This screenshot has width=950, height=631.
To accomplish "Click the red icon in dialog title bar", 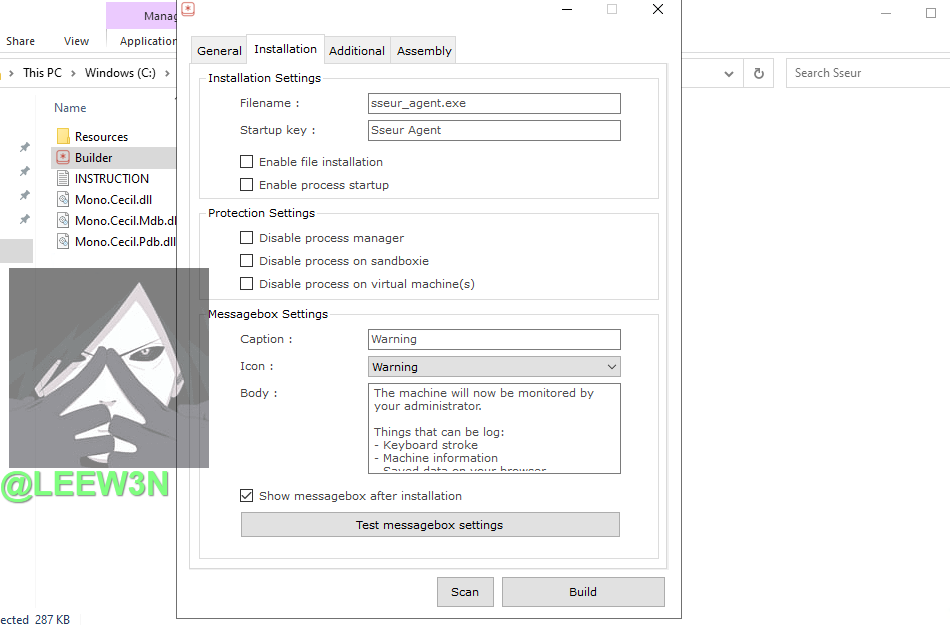I will [188, 9].
